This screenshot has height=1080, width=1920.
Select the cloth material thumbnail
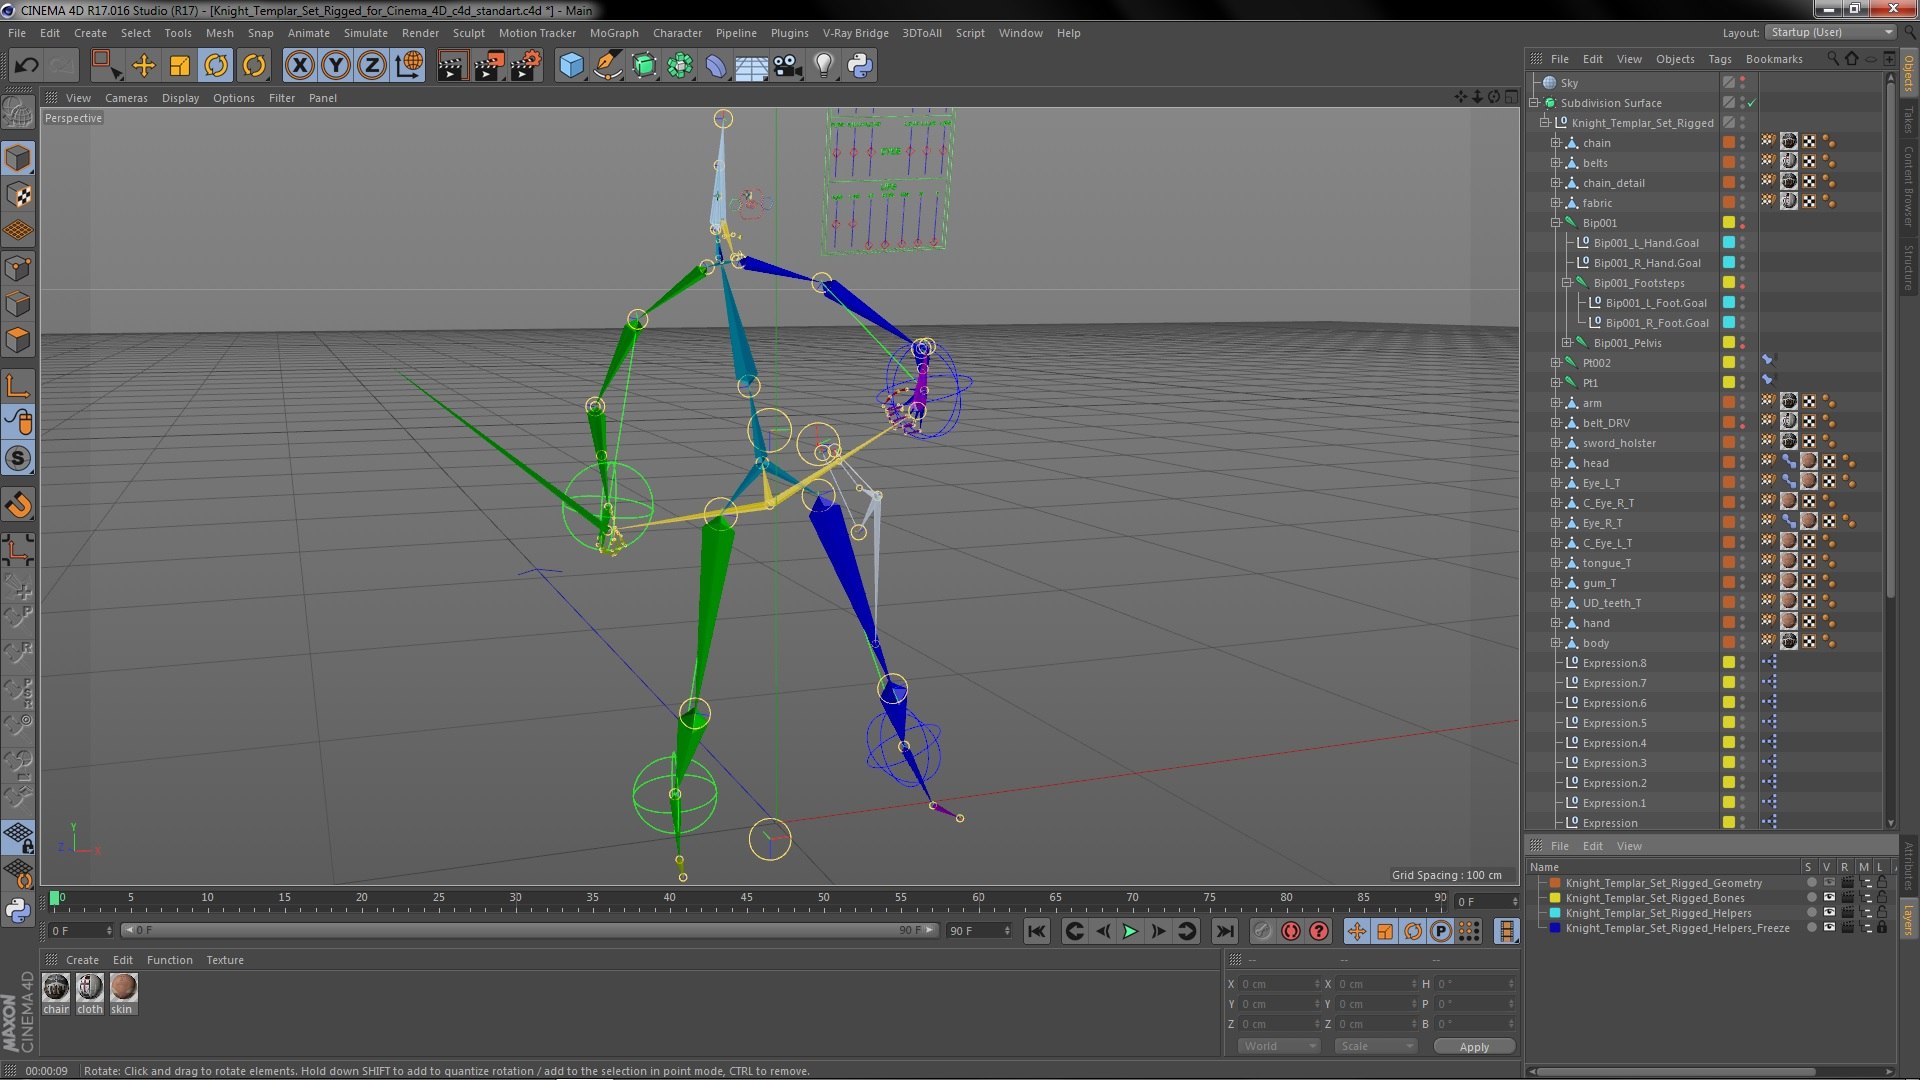(x=90, y=988)
